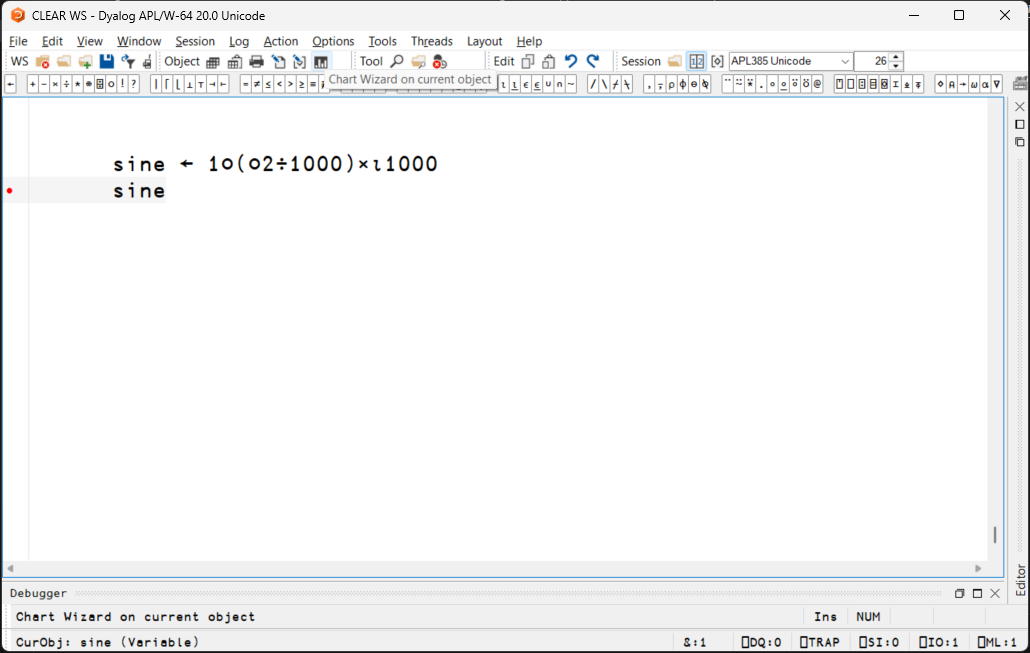
Task: Click the Object toolbar printer icon
Action: tap(256, 62)
